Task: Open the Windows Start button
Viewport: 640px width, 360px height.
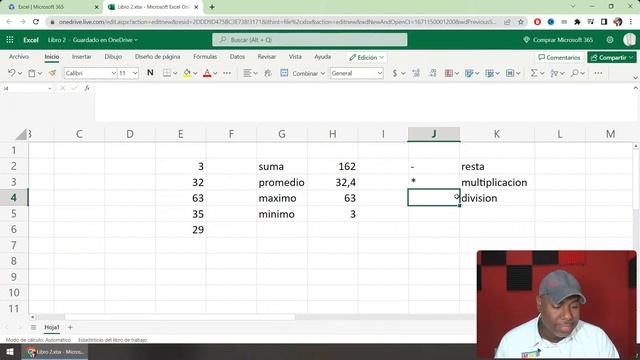Action: (x=10, y=352)
